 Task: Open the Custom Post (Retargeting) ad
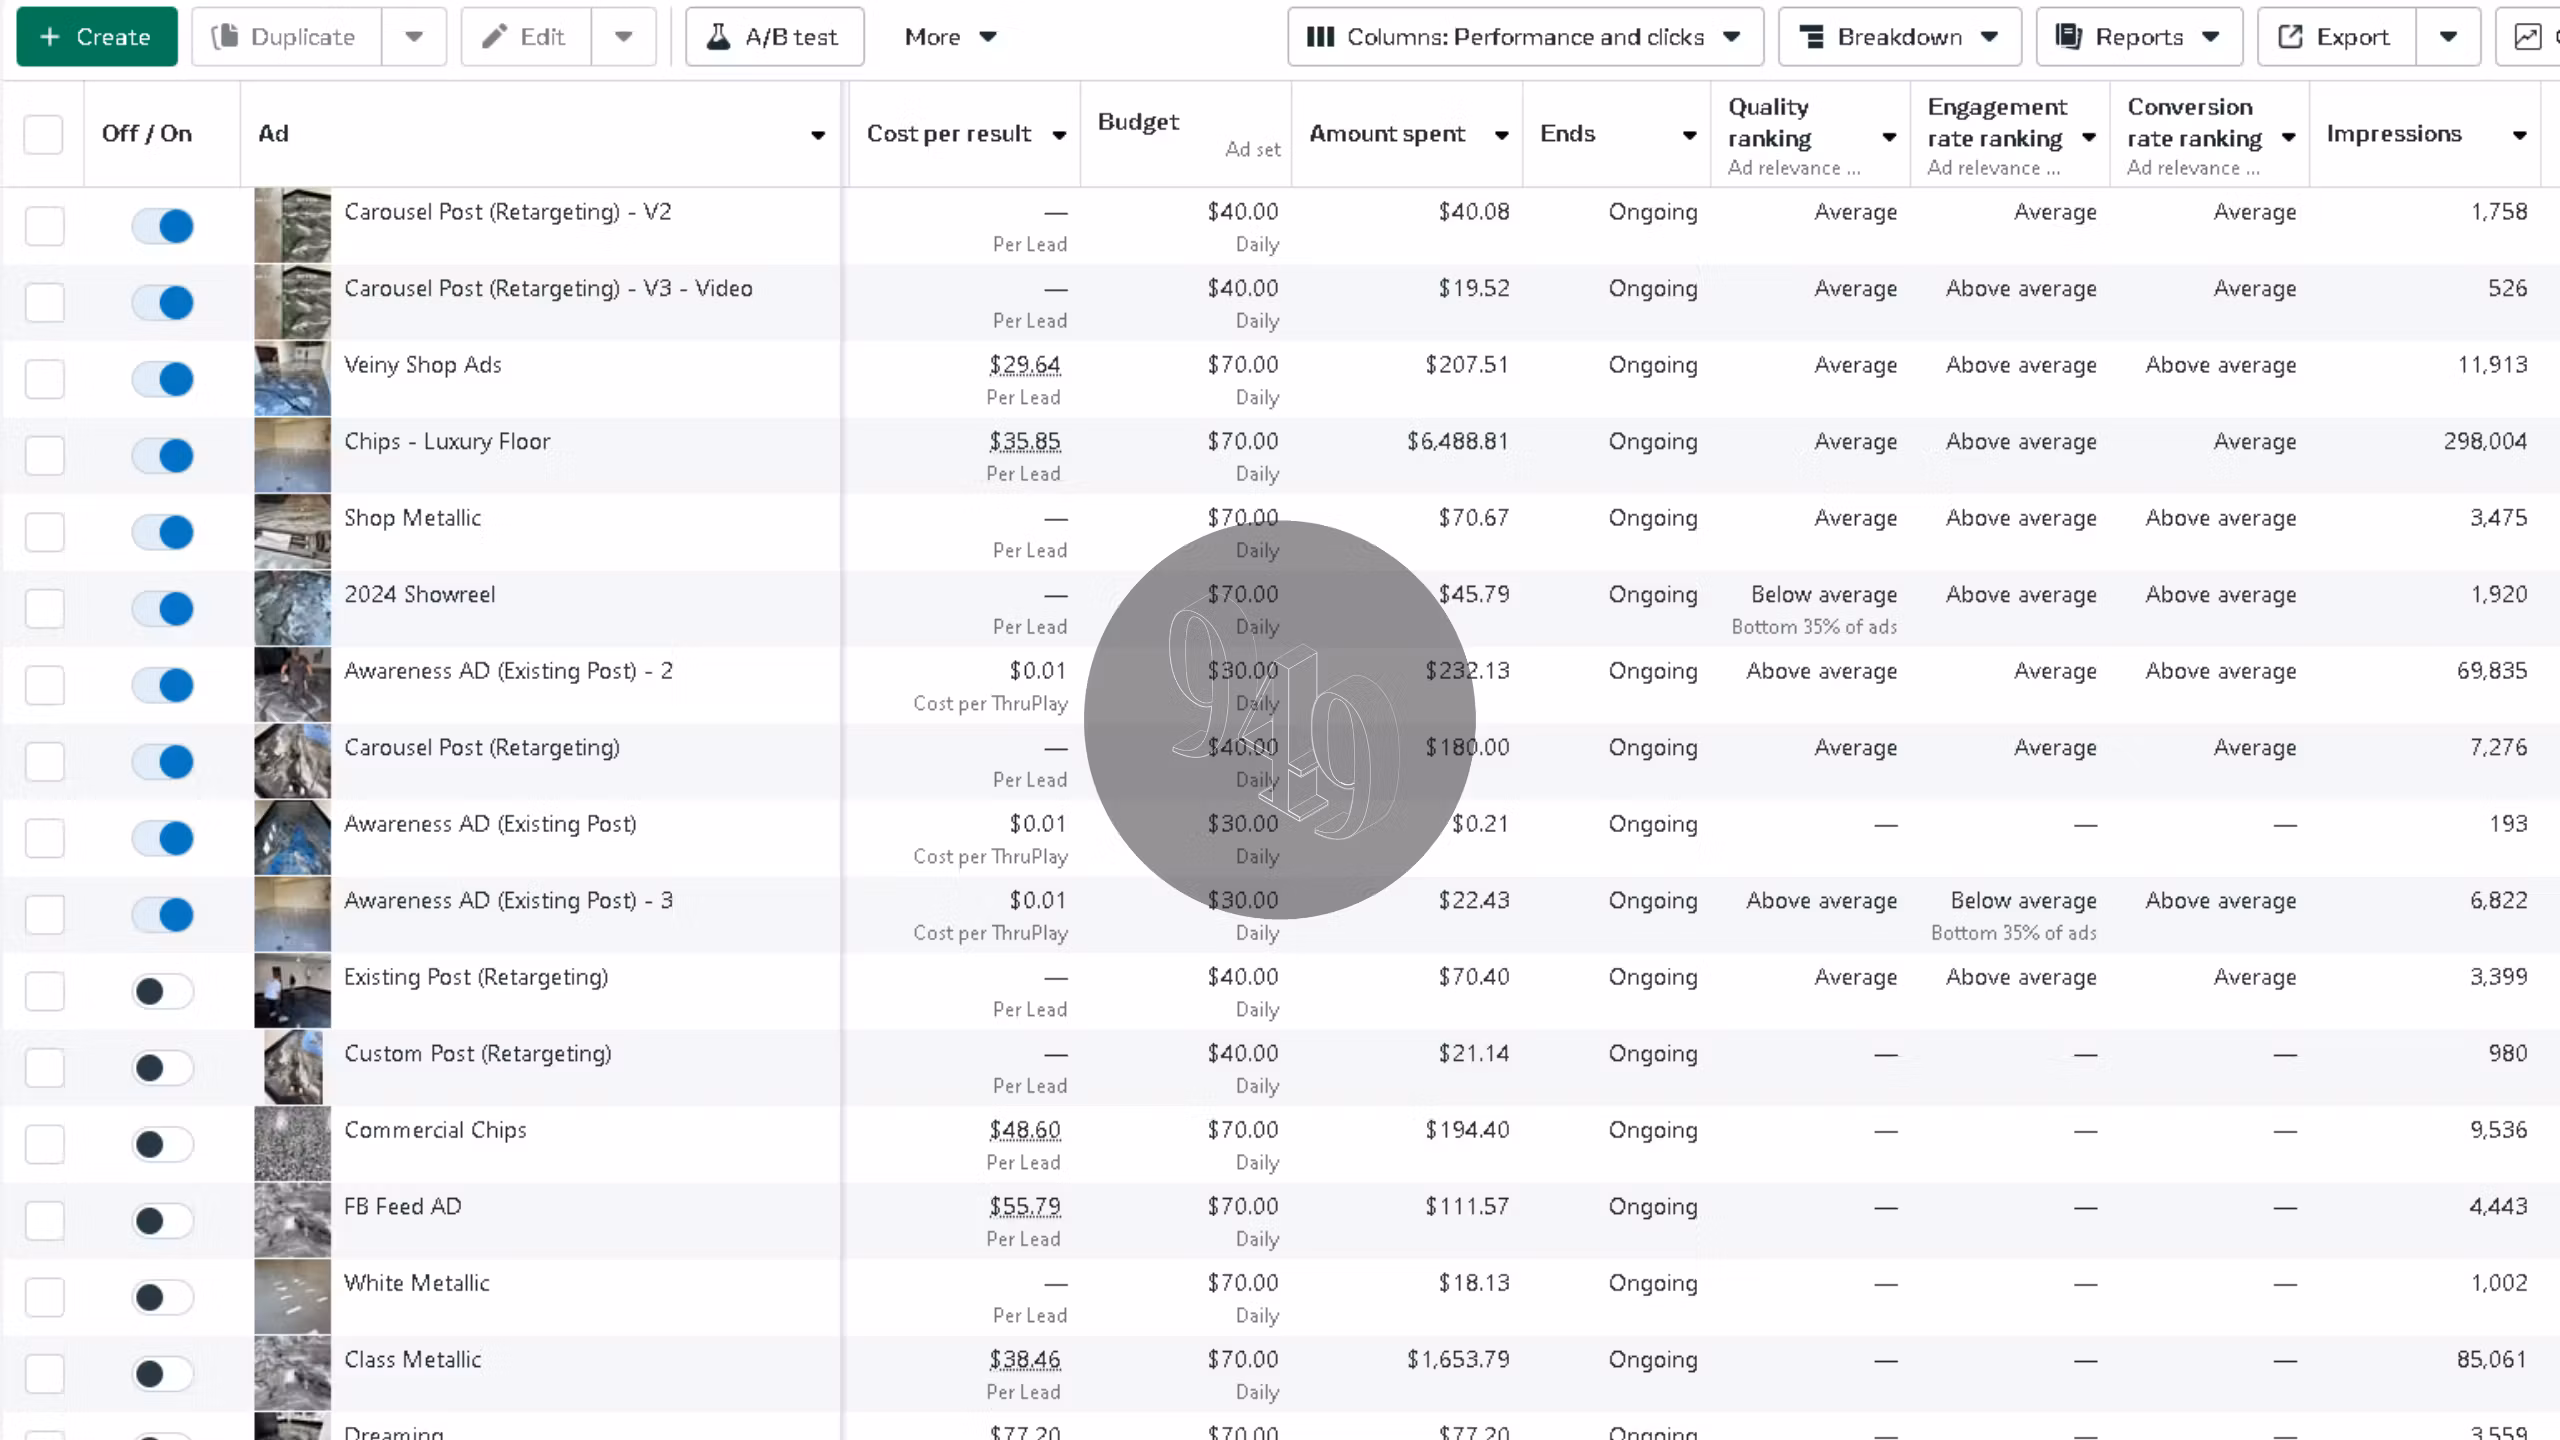pyautogui.click(x=477, y=1053)
